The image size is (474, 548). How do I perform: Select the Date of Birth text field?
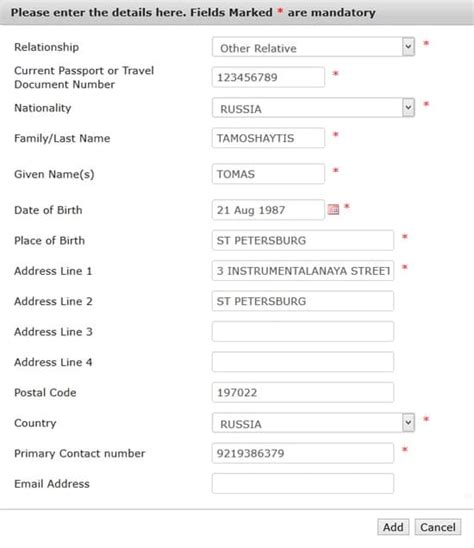click(x=268, y=210)
